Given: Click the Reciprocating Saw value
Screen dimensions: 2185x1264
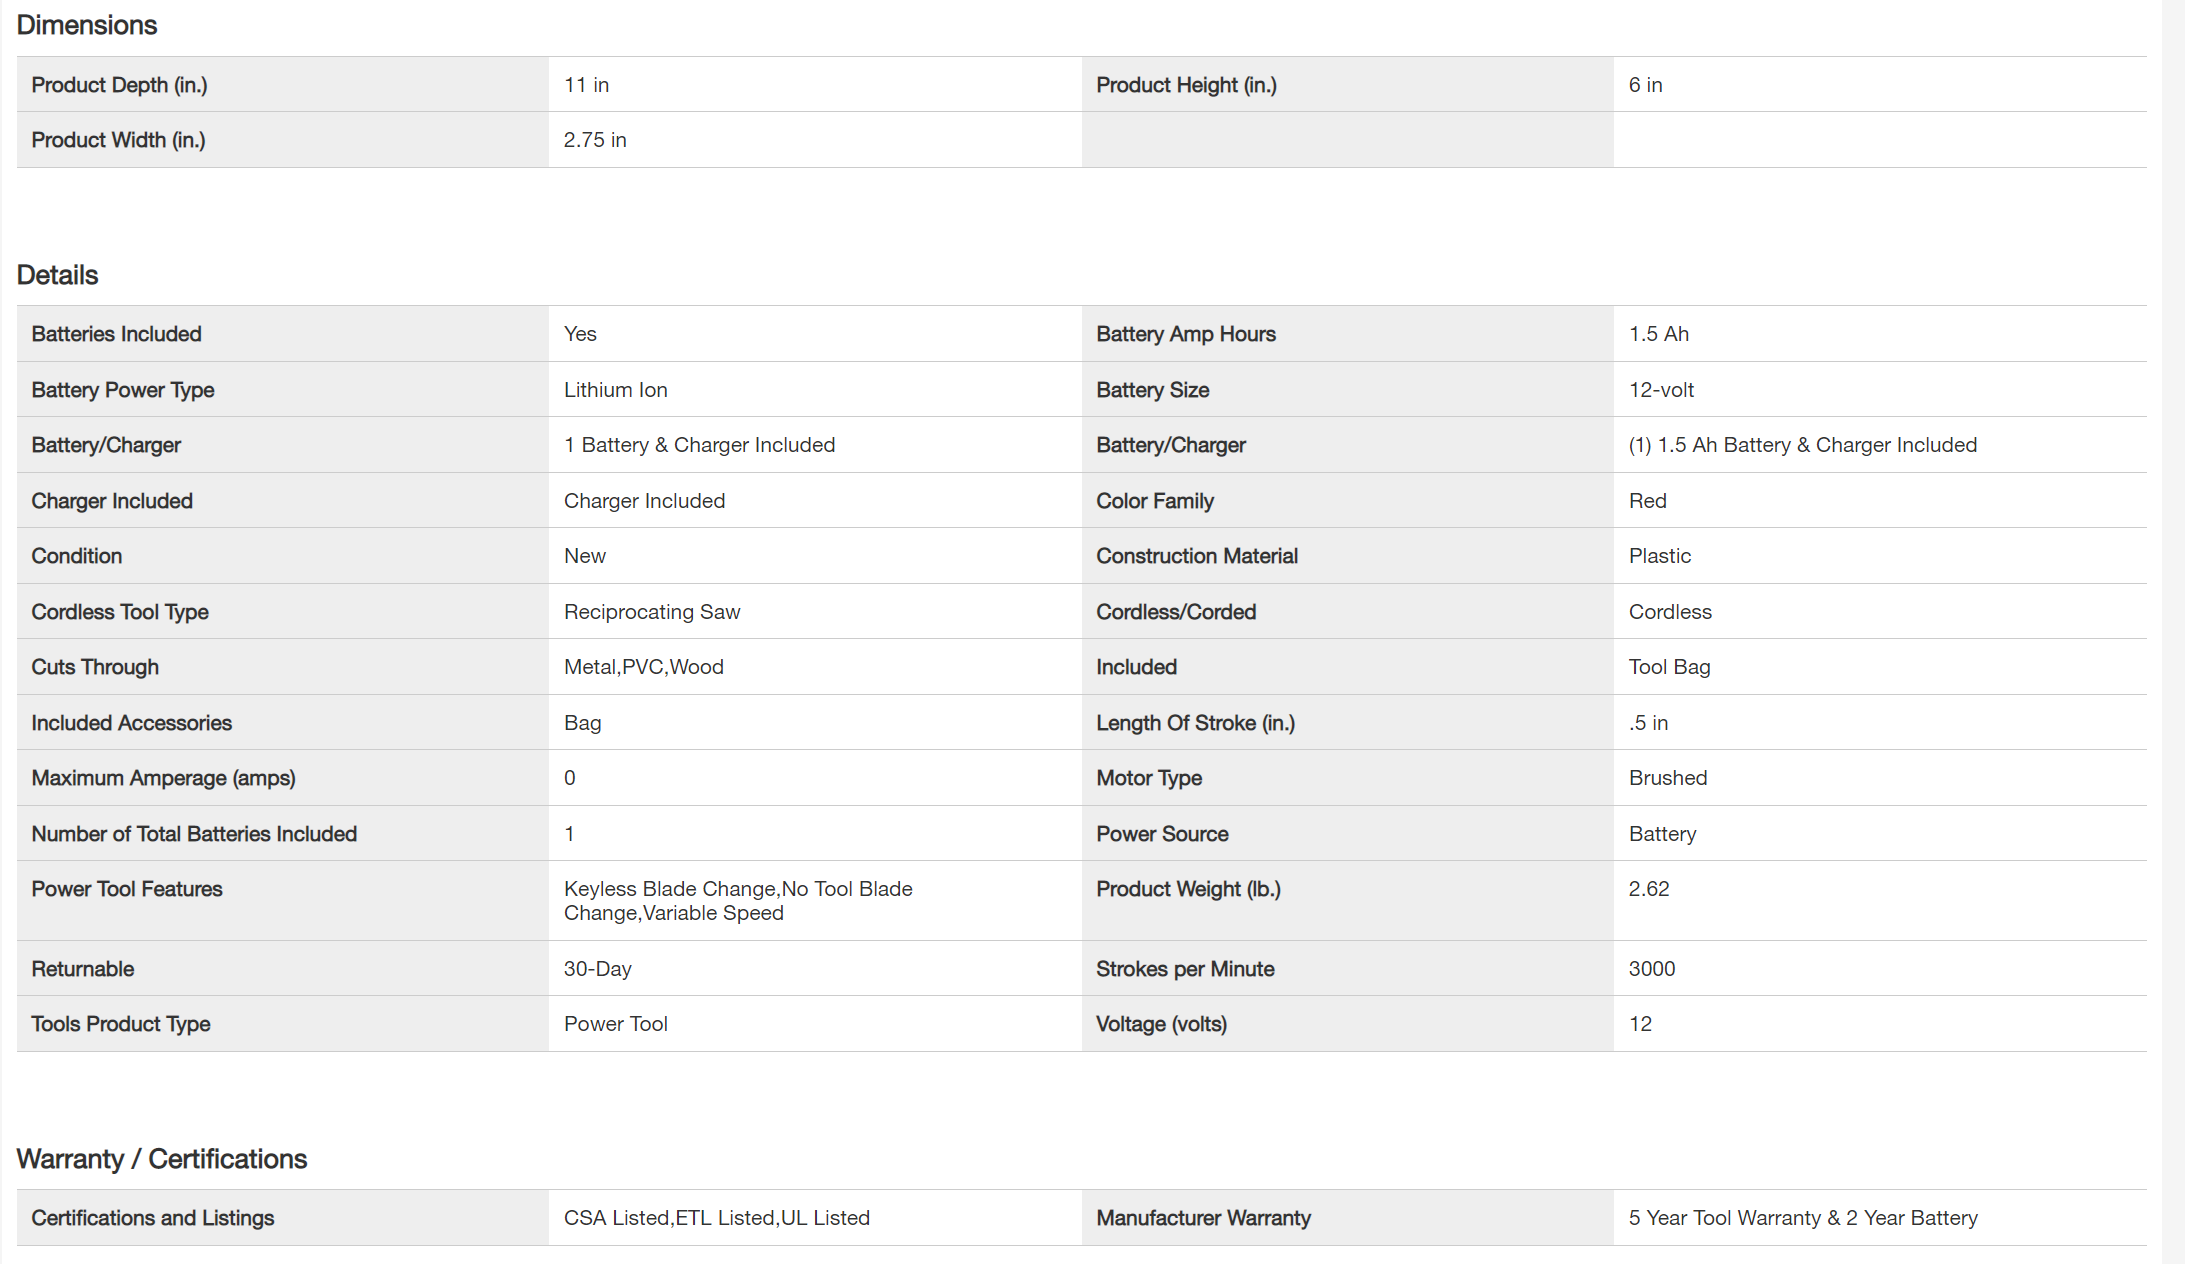Looking at the screenshot, I should 652,612.
